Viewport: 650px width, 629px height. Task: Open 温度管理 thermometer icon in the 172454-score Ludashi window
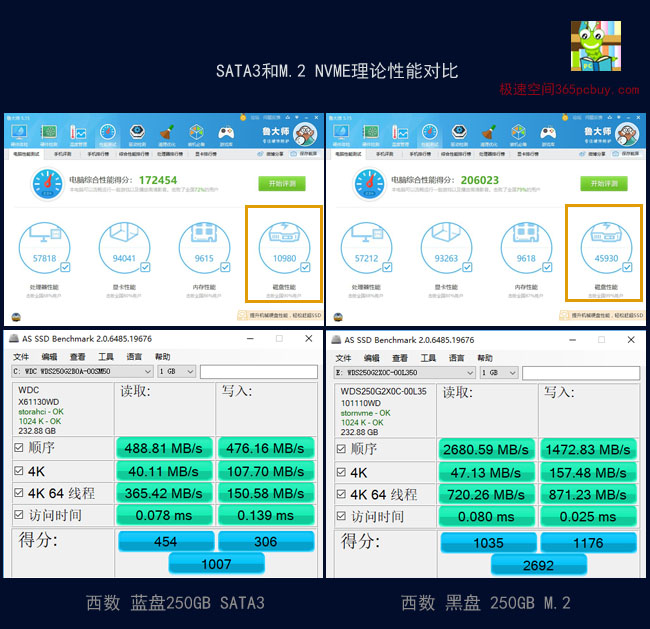point(78,134)
